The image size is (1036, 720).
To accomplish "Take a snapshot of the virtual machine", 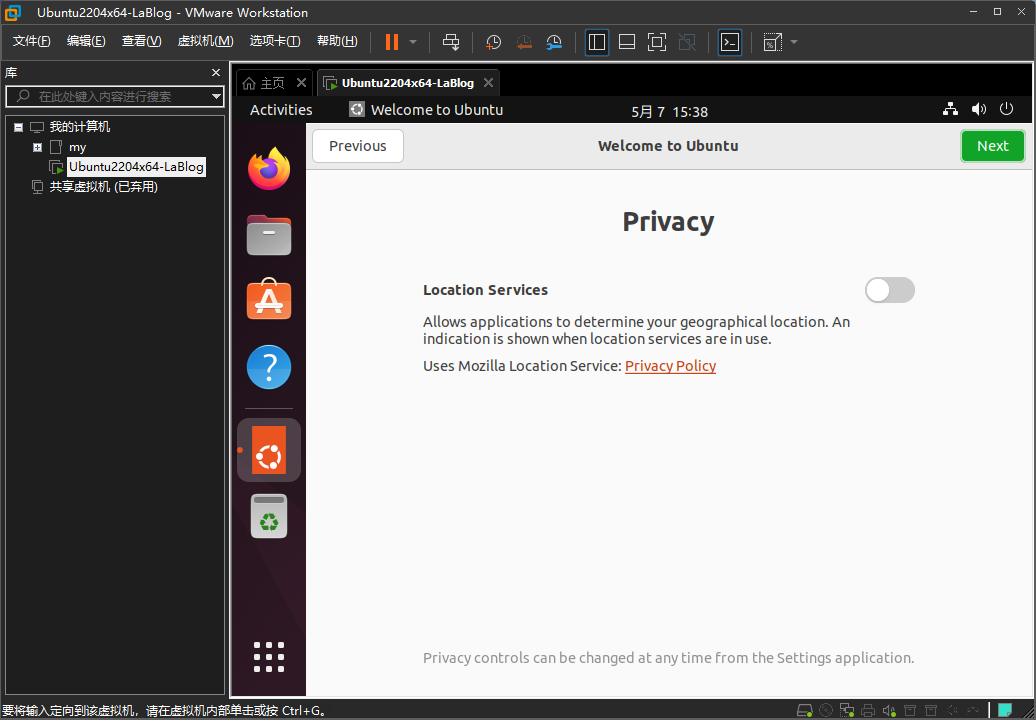I will click(494, 42).
